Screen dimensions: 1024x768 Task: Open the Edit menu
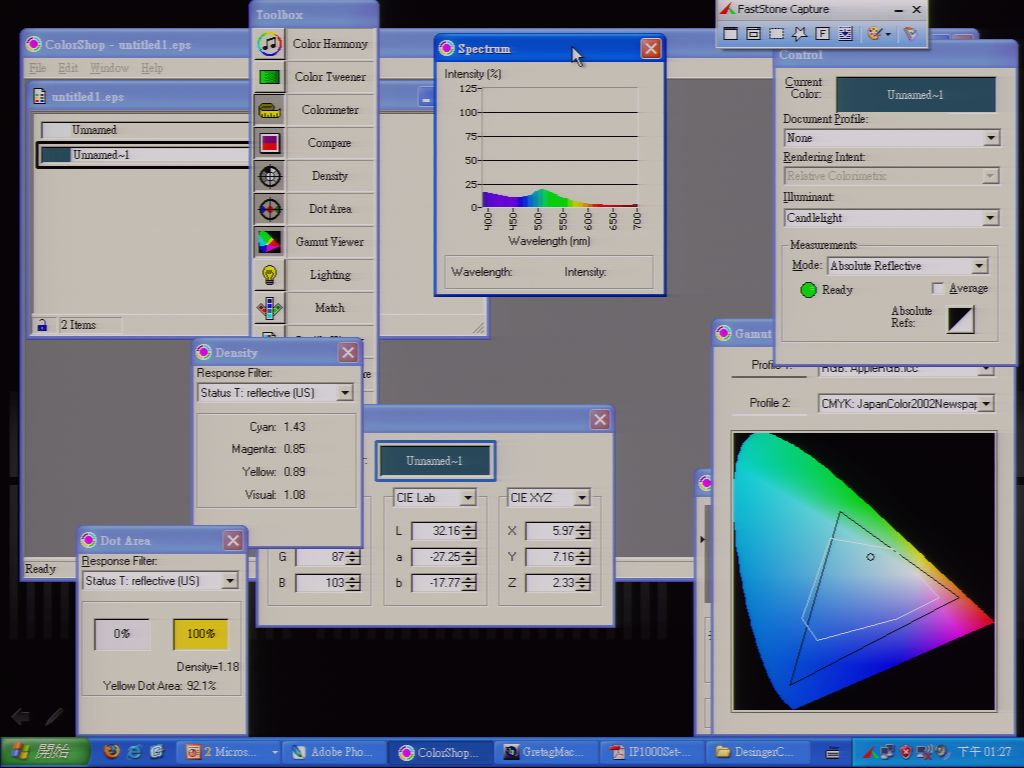coord(67,67)
